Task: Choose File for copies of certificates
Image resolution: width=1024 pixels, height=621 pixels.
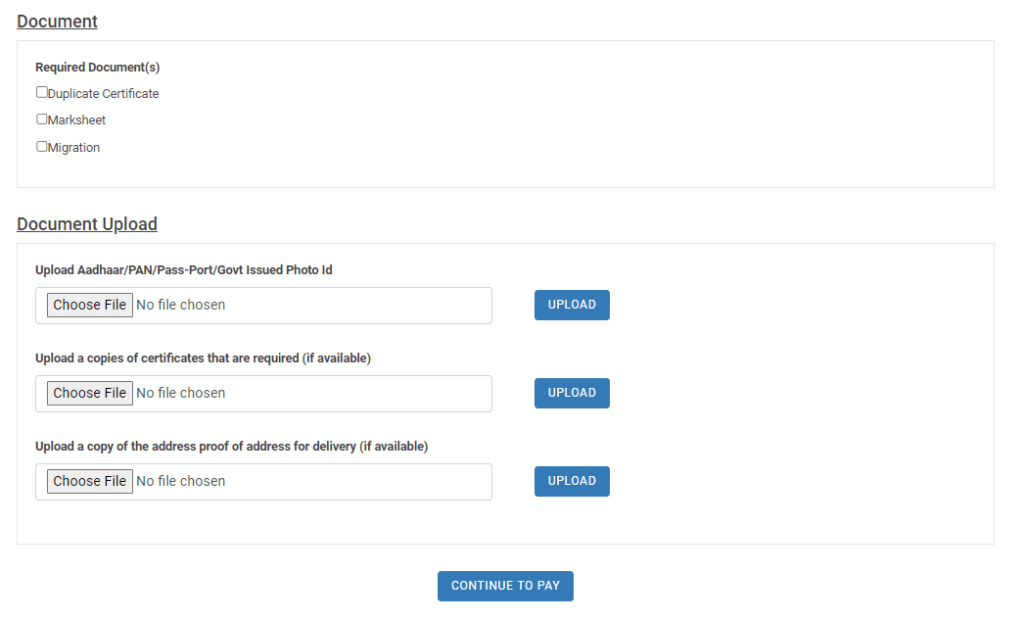Action: (89, 393)
